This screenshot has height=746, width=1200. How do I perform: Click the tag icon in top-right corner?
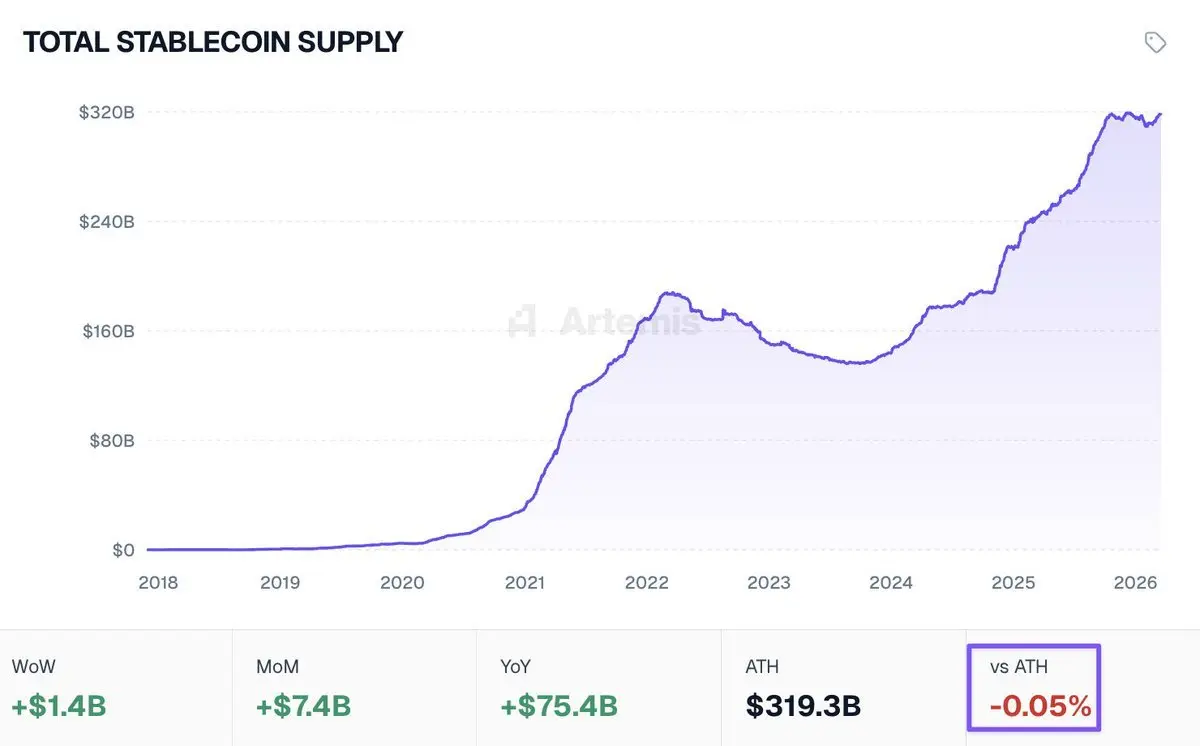pos(1155,42)
